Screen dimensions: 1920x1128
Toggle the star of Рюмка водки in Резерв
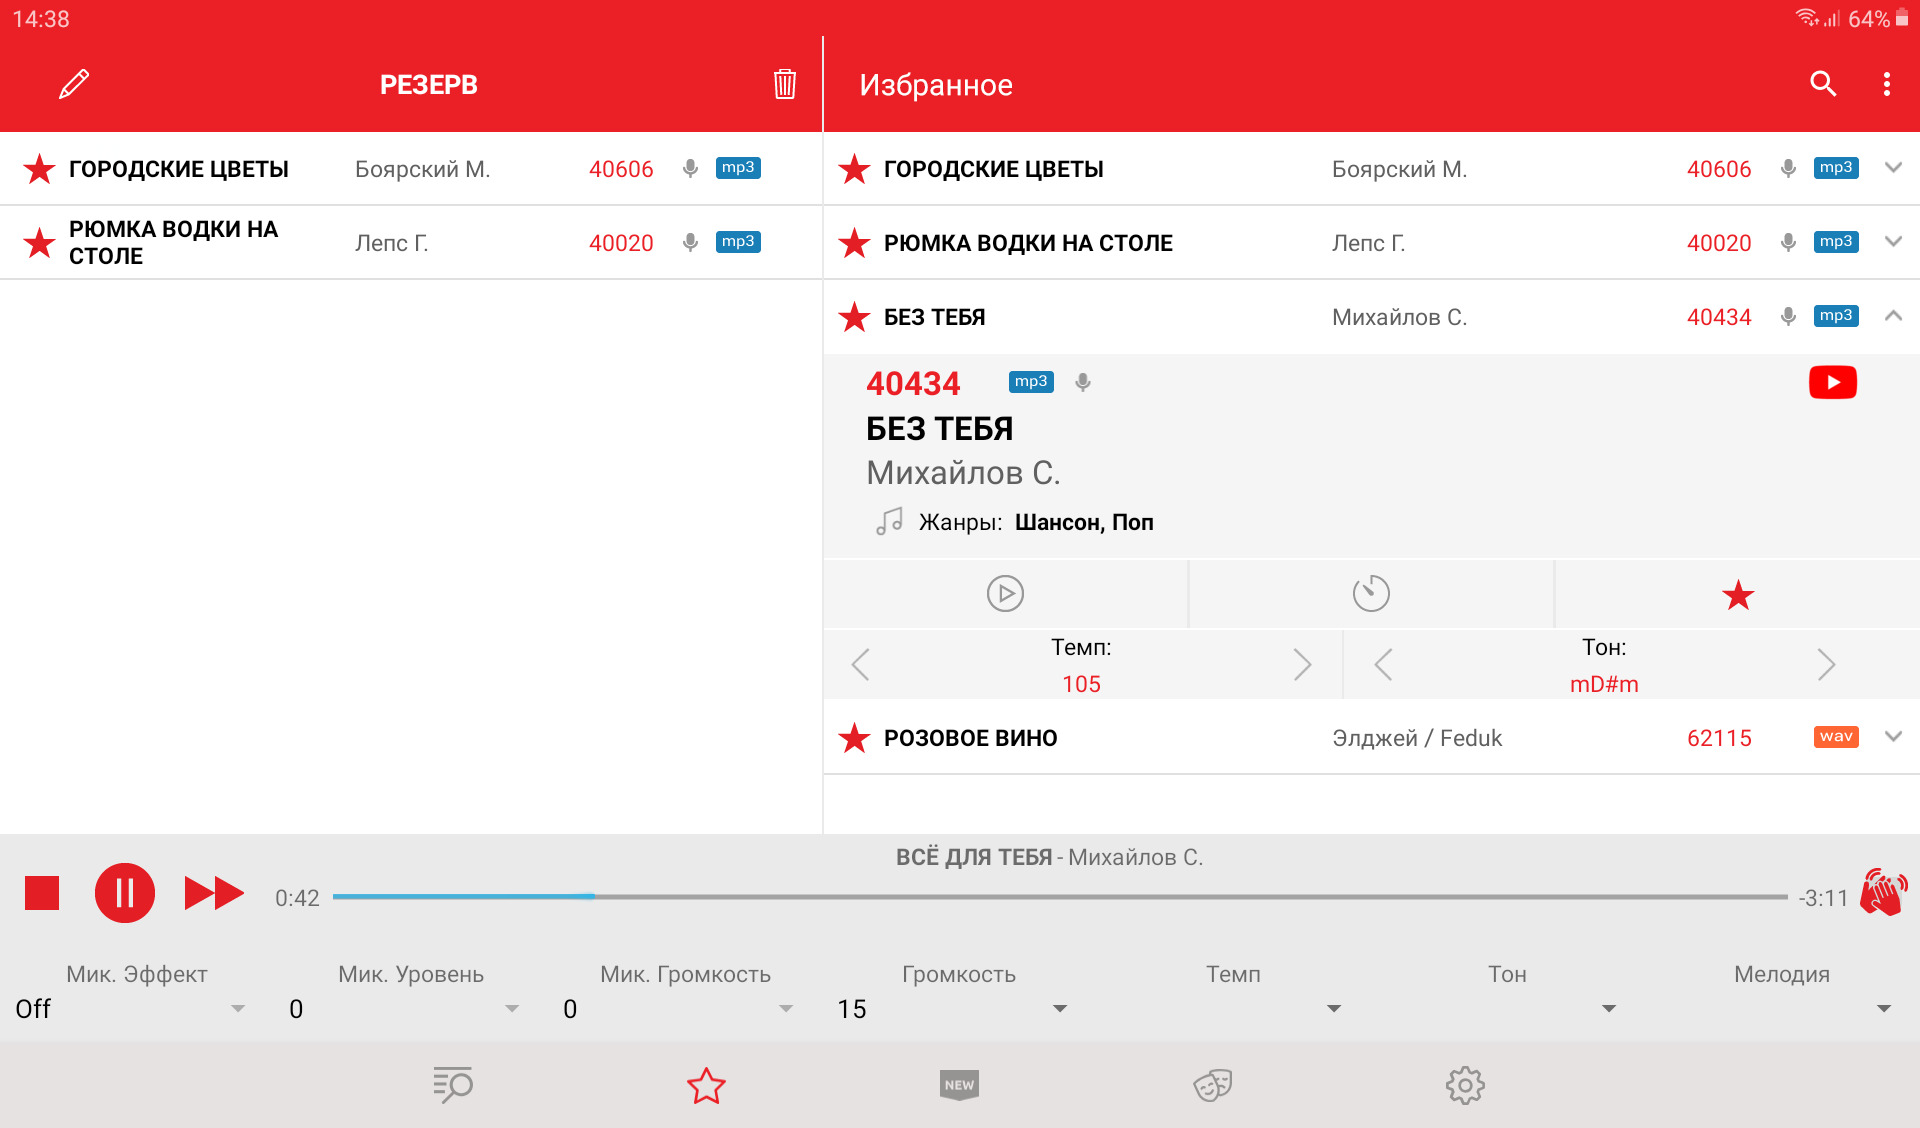pos(39,243)
